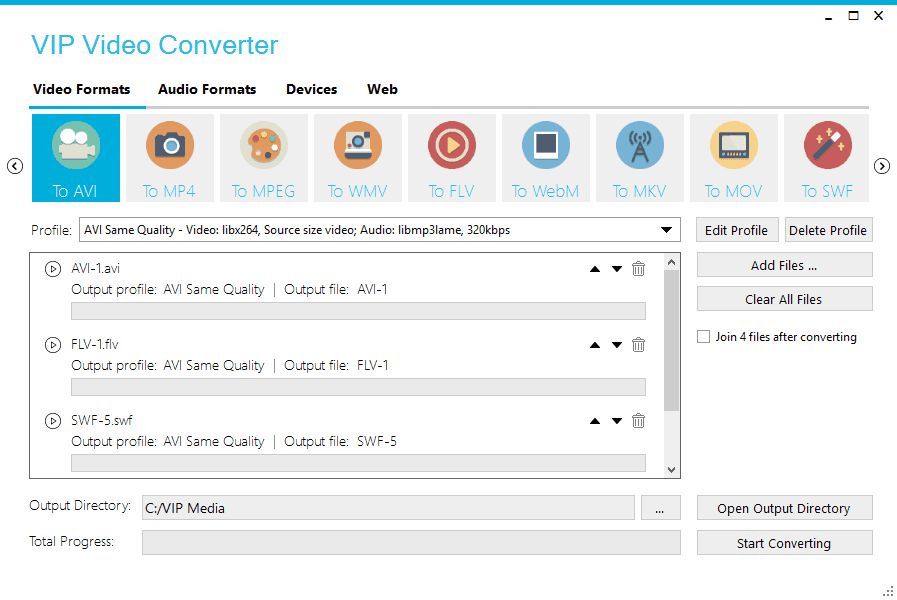
Task: Click Start Converting button
Action: (x=784, y=543)
